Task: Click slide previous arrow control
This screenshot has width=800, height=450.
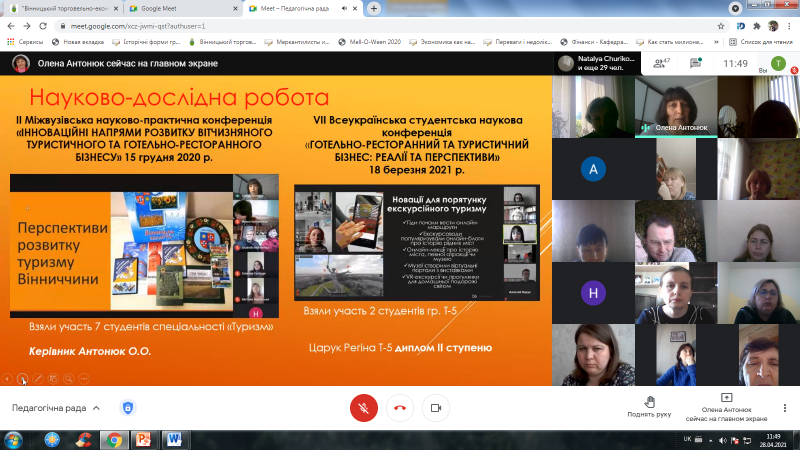Action: (x=7, y=379)
